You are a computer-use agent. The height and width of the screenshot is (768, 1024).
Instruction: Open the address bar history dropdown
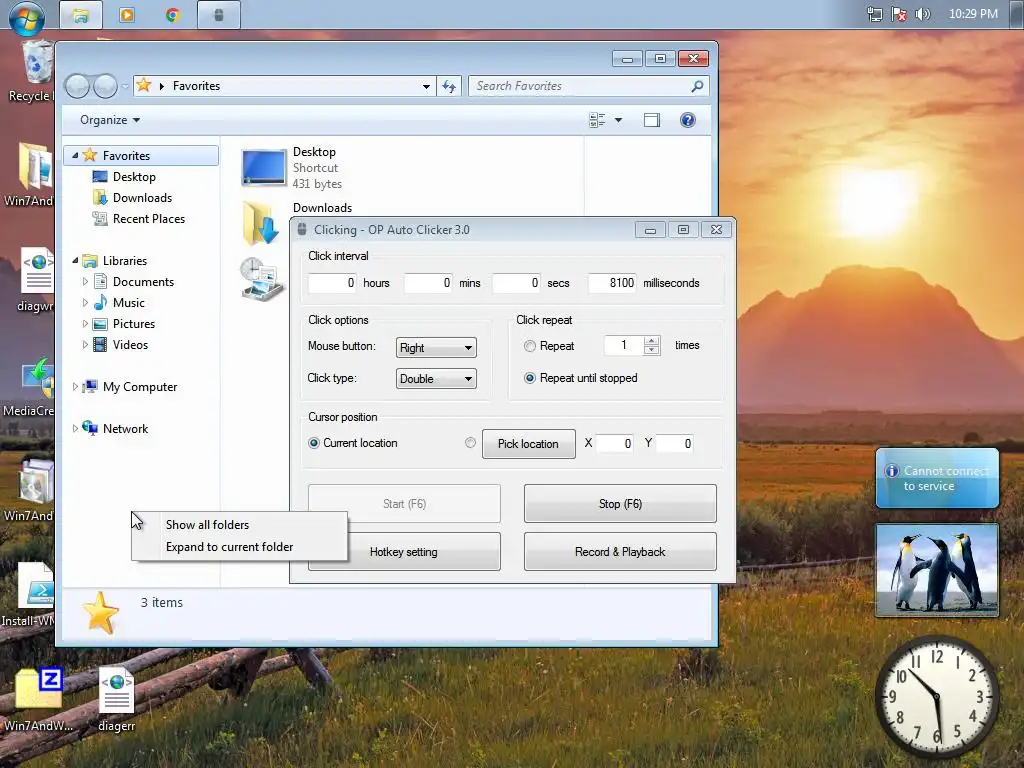coord(426,86)
